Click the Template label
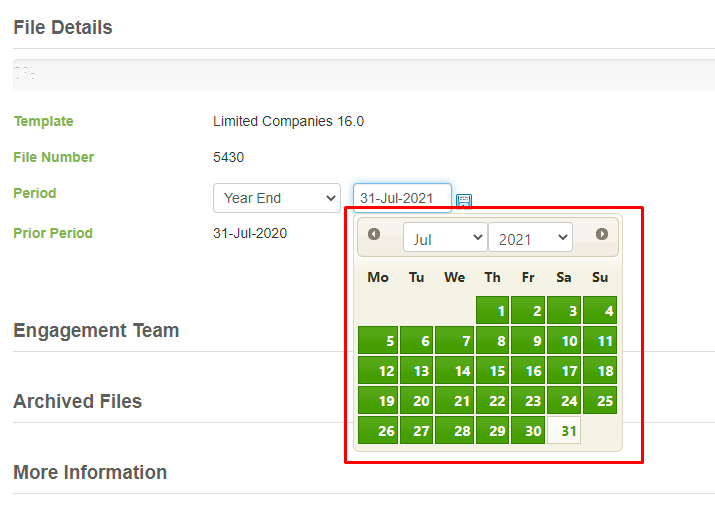Image resolution: width=715 pixels, height=530 pixels. click(43, 121)
